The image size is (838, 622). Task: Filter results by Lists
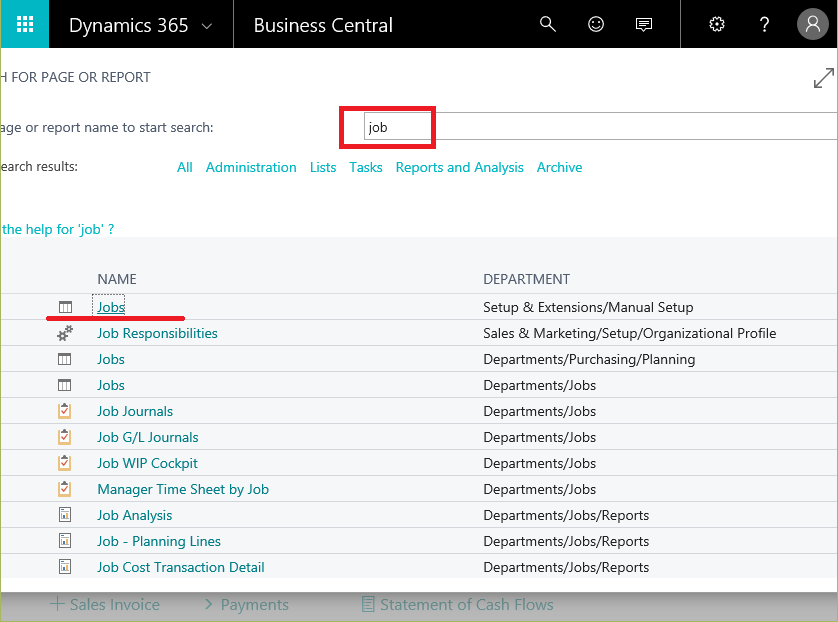pos(323,167)
